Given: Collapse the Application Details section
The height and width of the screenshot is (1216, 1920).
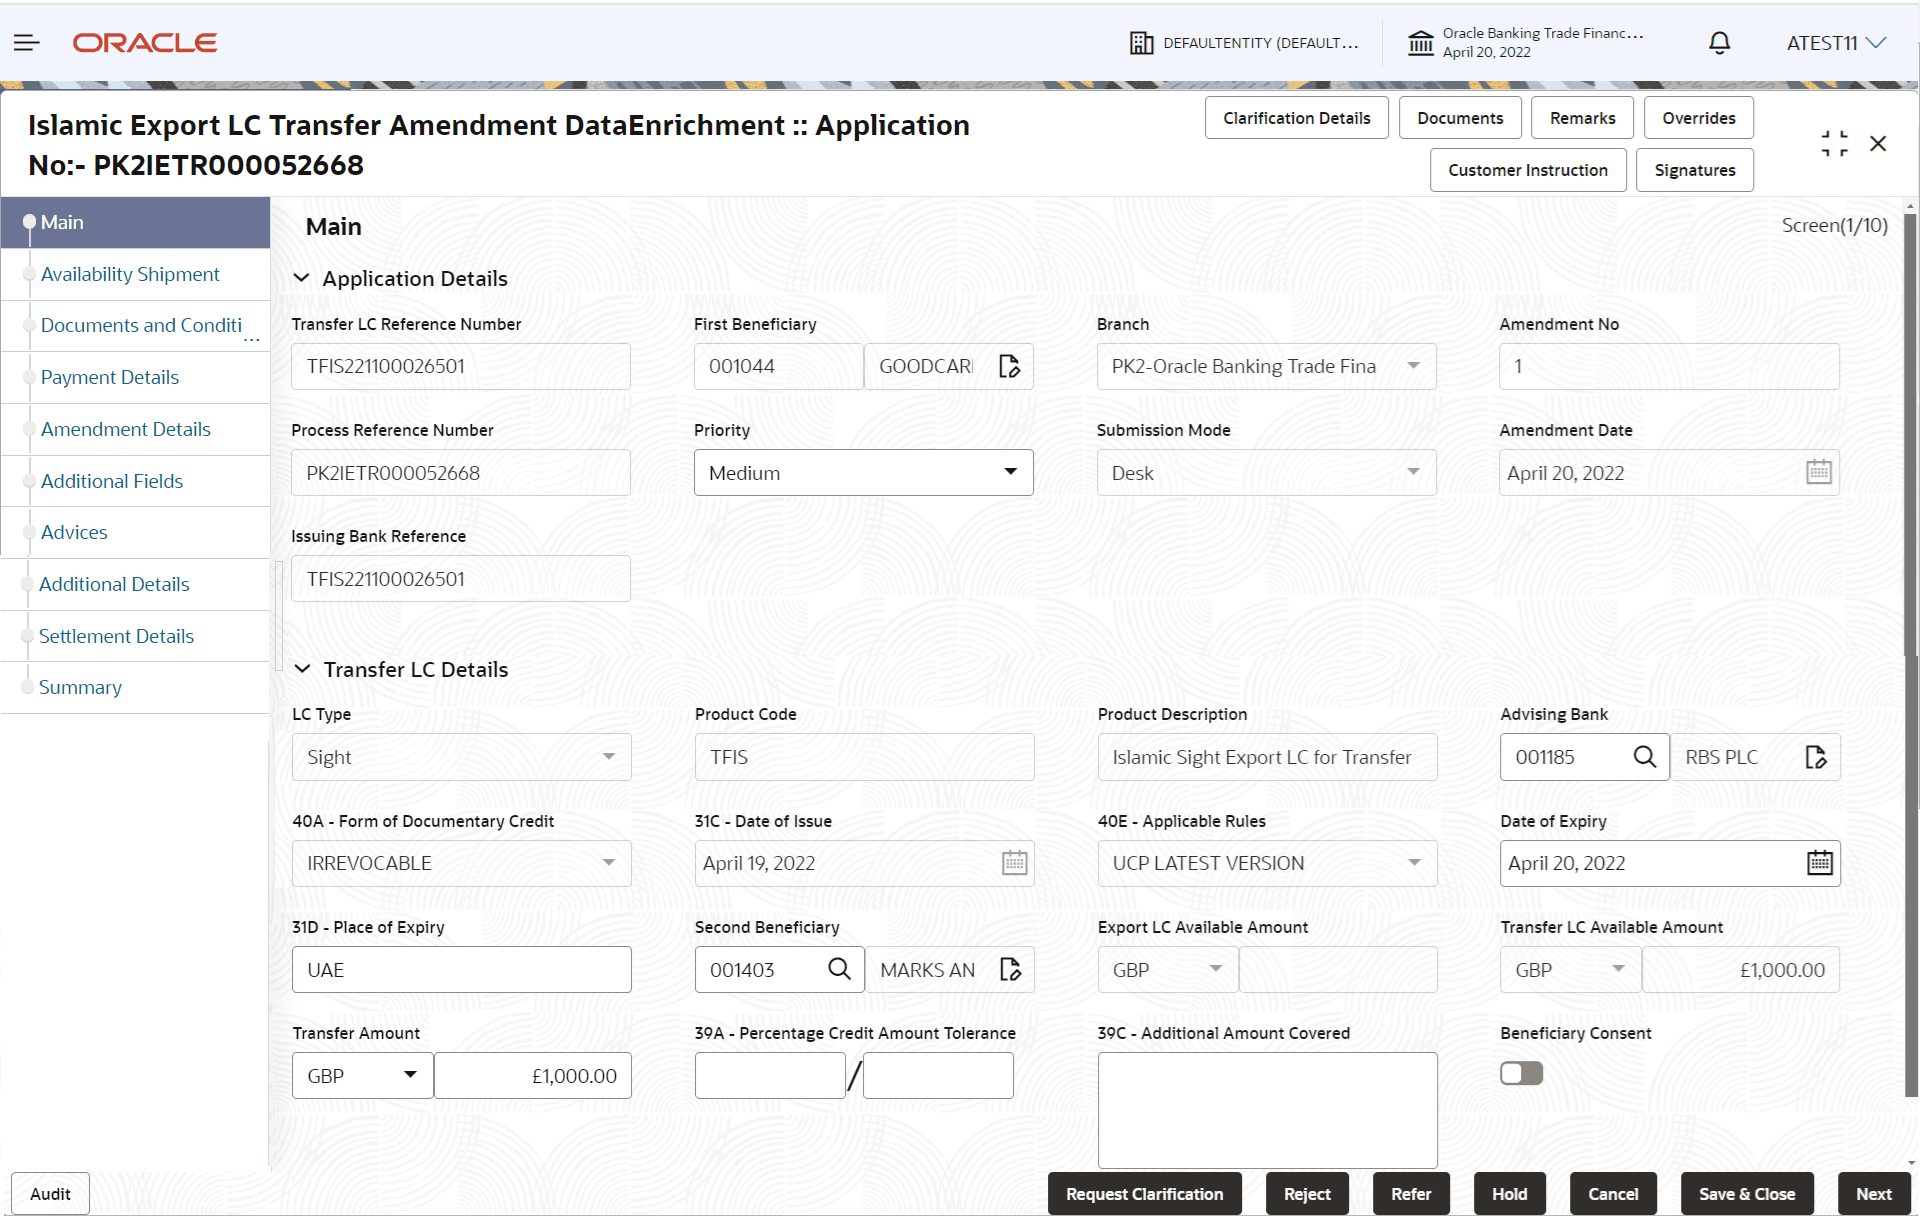Looking at the screenshot, I should point(301,279).
